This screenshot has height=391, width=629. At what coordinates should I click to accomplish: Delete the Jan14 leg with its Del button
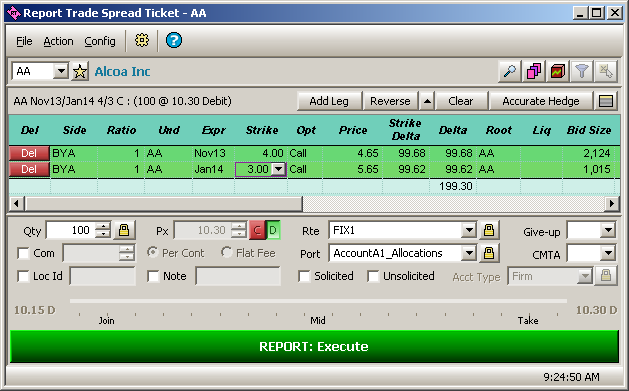[x=29, y=169]
